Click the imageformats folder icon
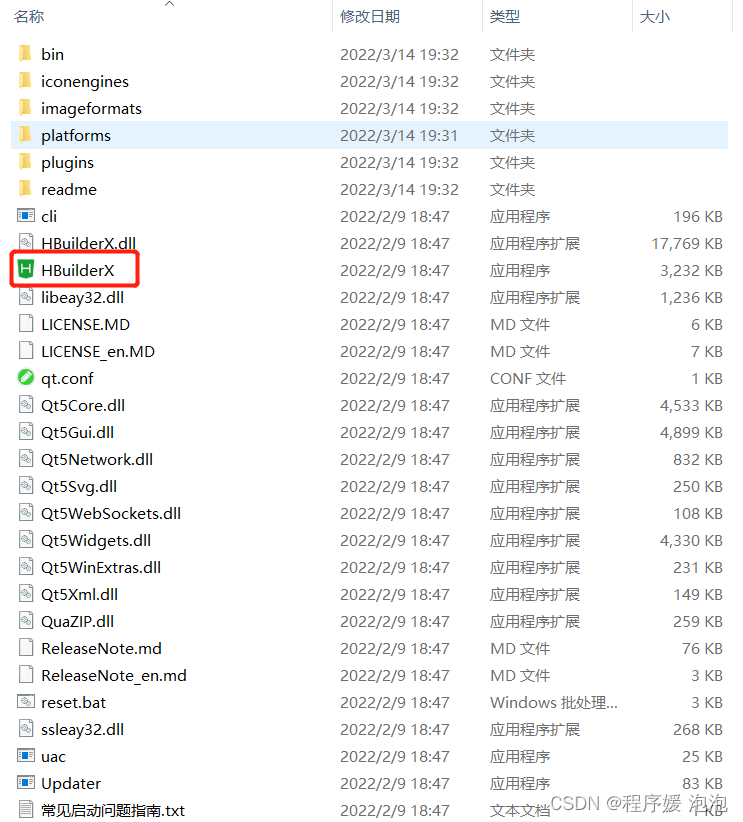743x822 pixels. coord(25,107)
